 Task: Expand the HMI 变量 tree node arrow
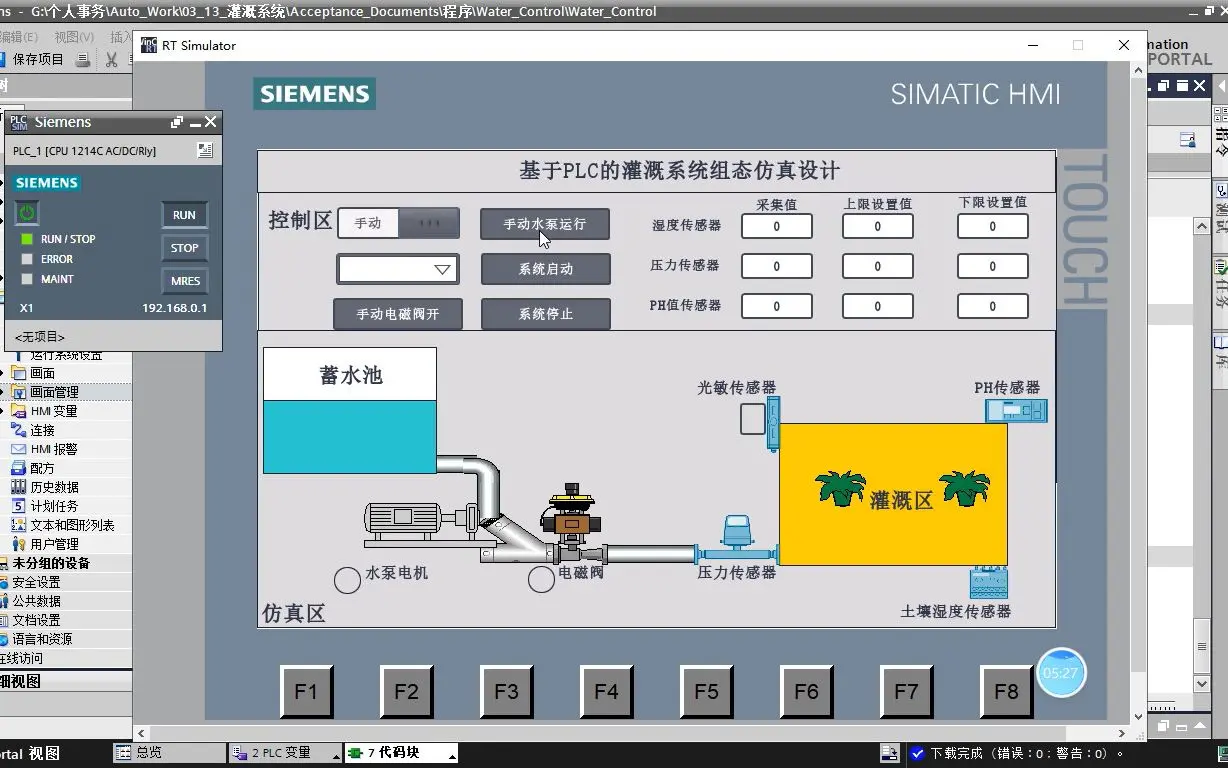click(3, 411)
